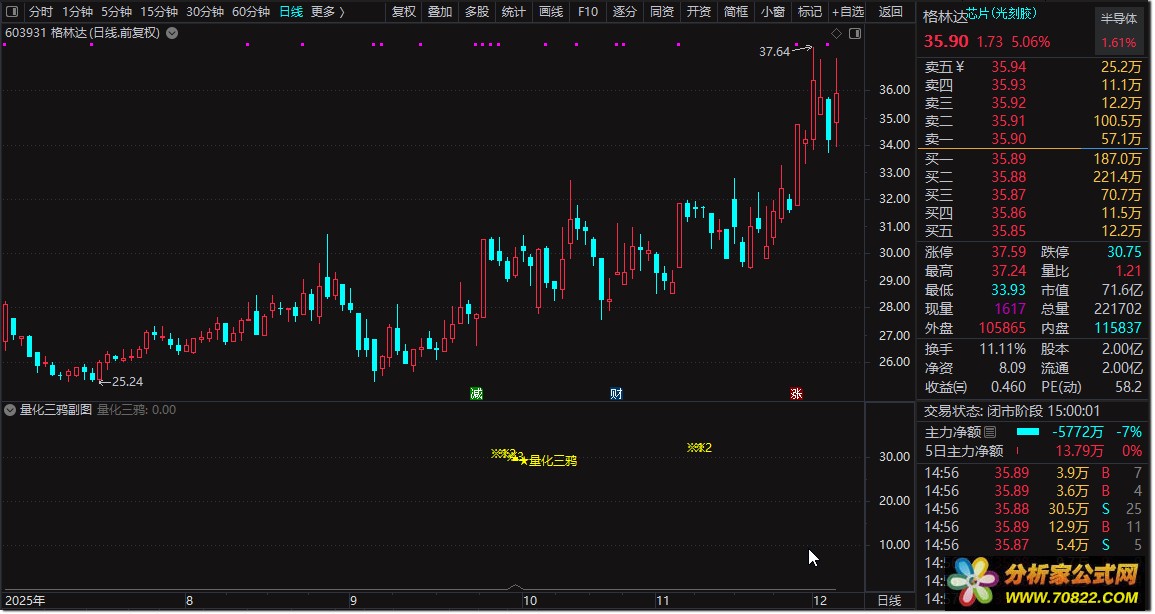The image size is (1155, 614).
Task: Expand the 更多 period options
Action: click(328, 12)
